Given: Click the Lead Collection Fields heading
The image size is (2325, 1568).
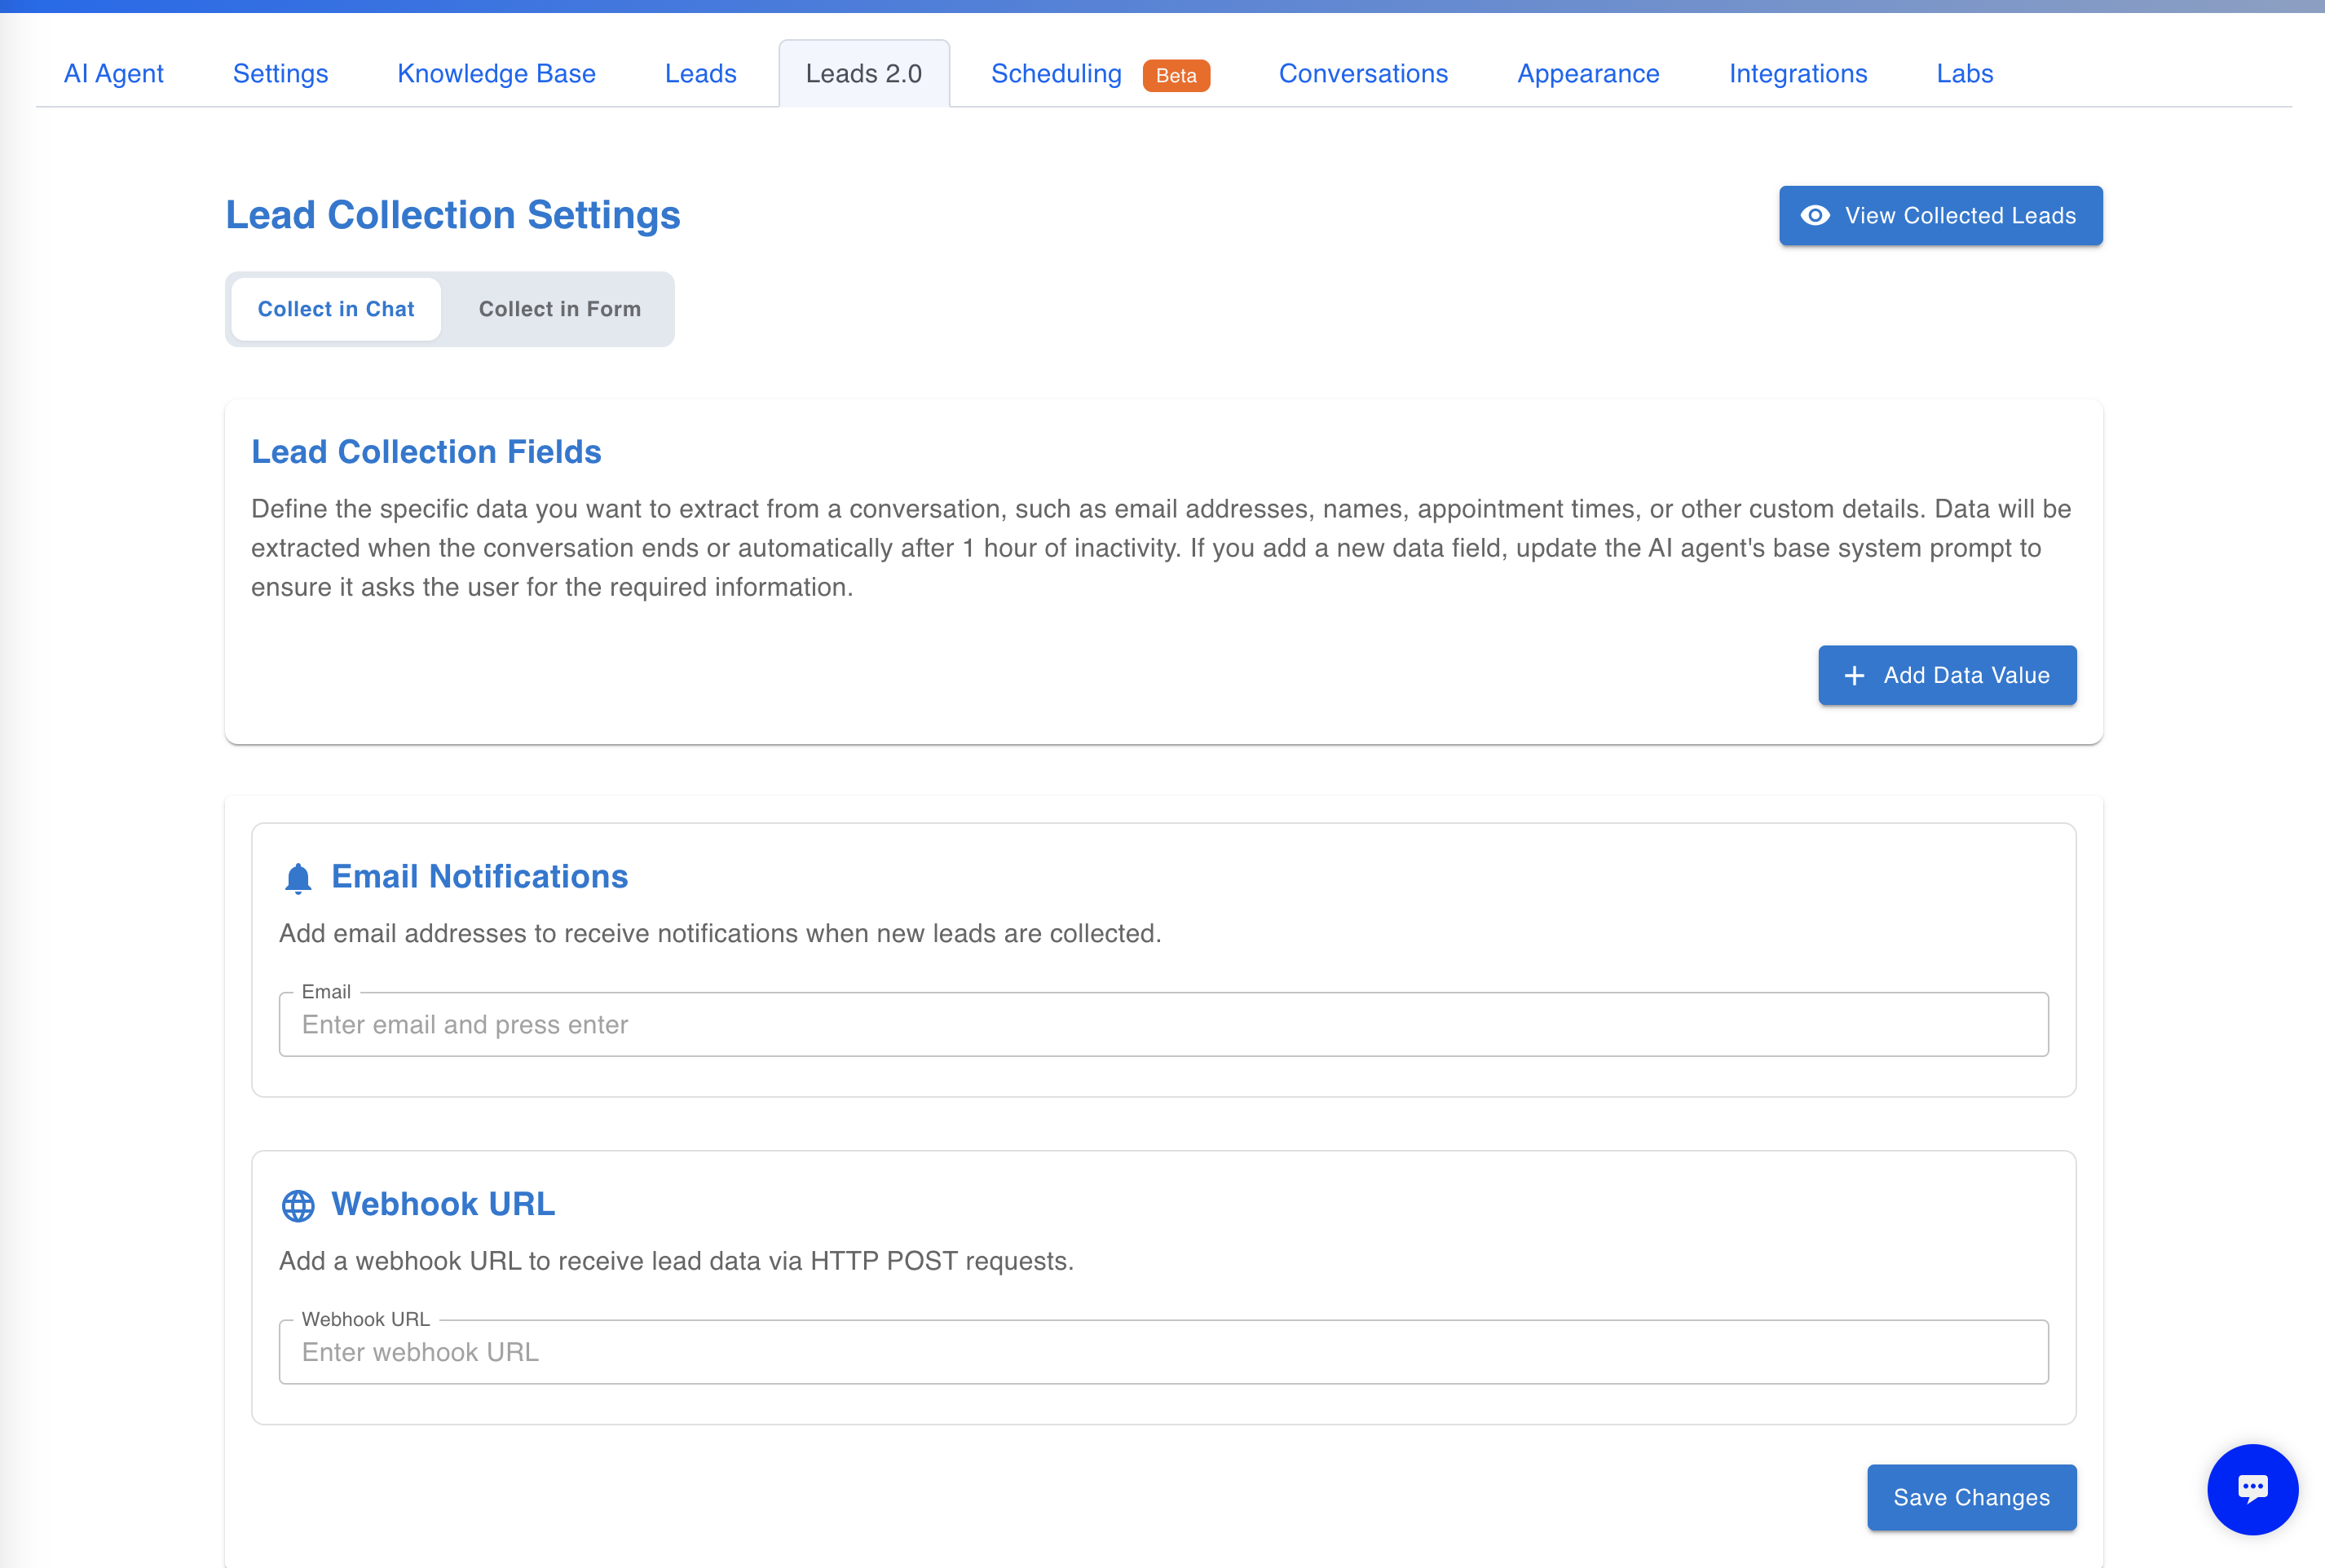Looking at the screenshot, I should 426,452.
